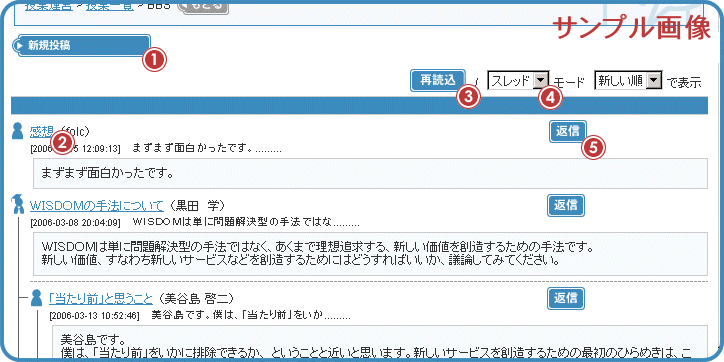The width and height of the screenshot is (724, 362).
Task: Click the timestamp 2006-03-13 10:52:46
Action: click(94, 316)
